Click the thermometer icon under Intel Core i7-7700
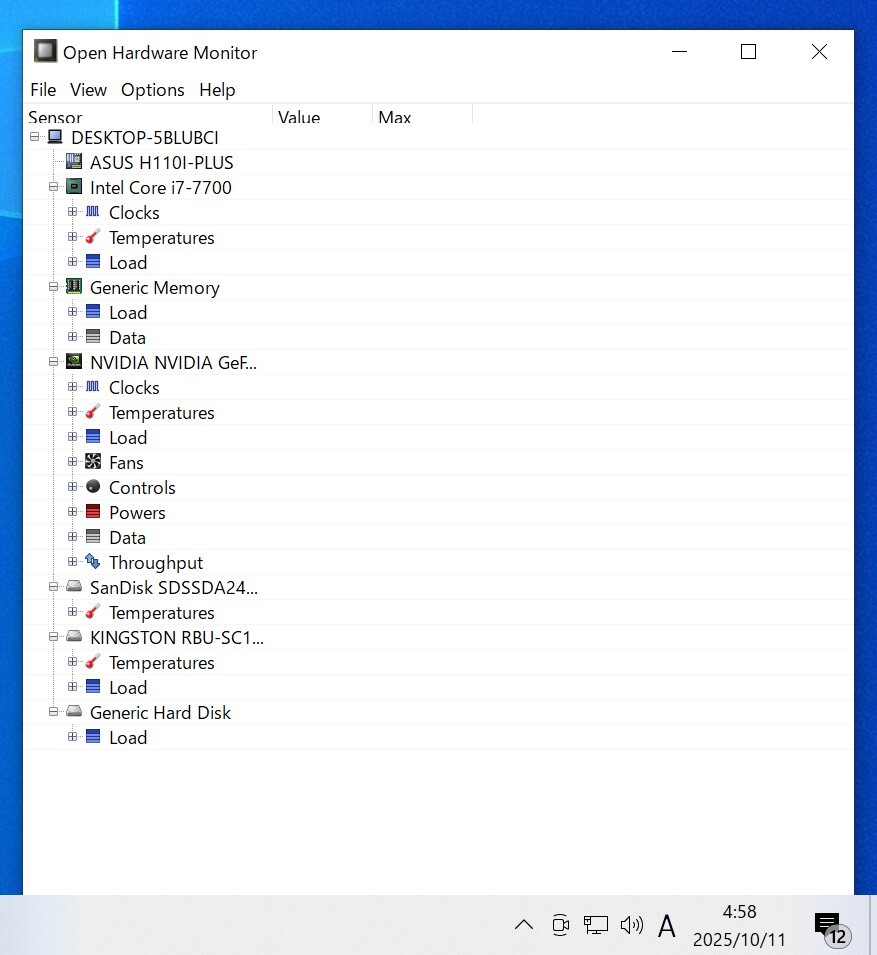This screenshot has width=877, height=955. tap(93, 236)
